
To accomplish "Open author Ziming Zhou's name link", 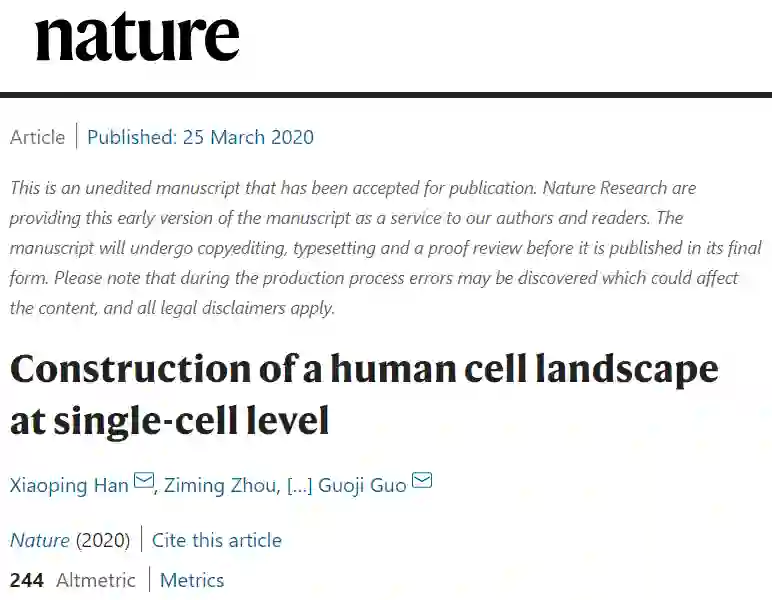I will [x=221, y=485].
